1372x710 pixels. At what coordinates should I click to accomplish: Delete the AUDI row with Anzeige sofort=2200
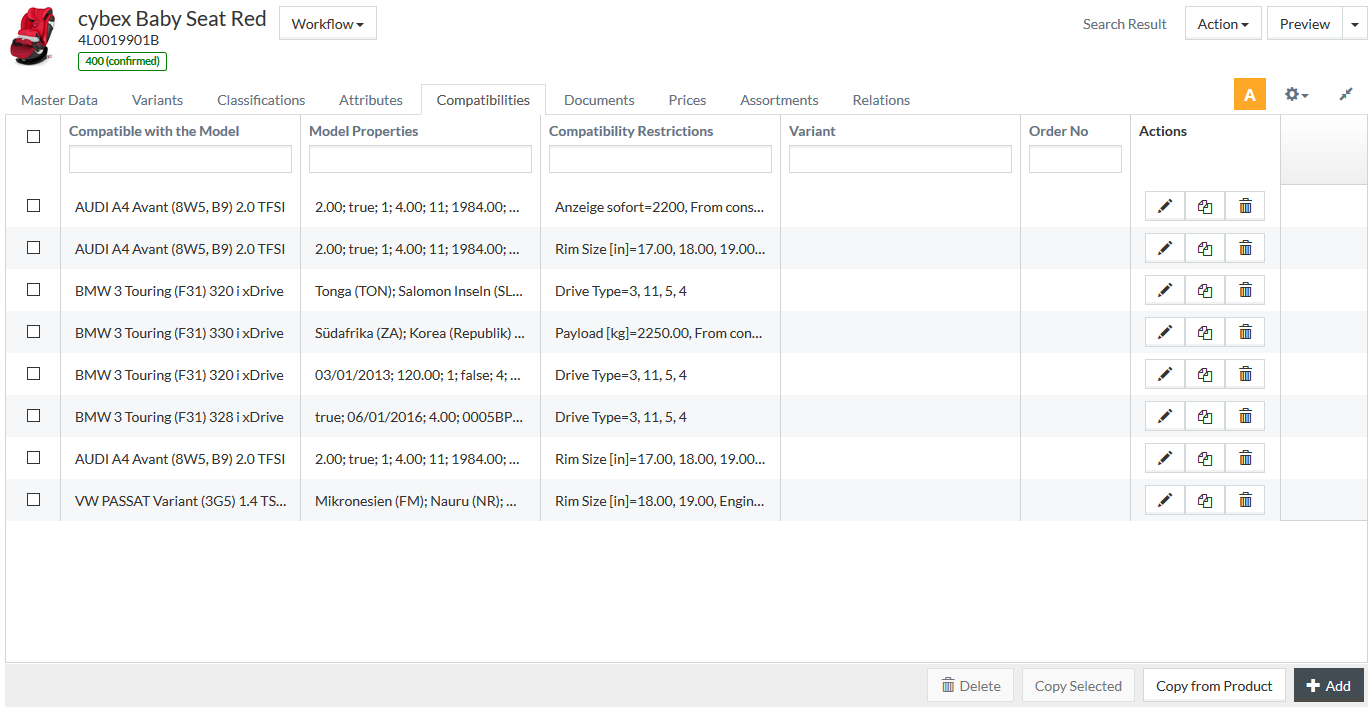point(1245,206)
